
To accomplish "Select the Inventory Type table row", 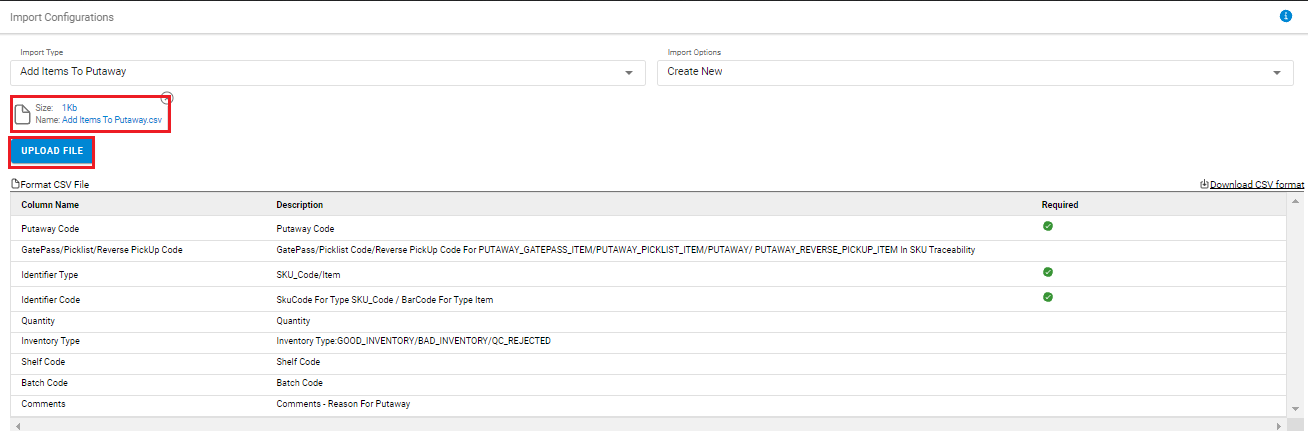I will 647,341.
